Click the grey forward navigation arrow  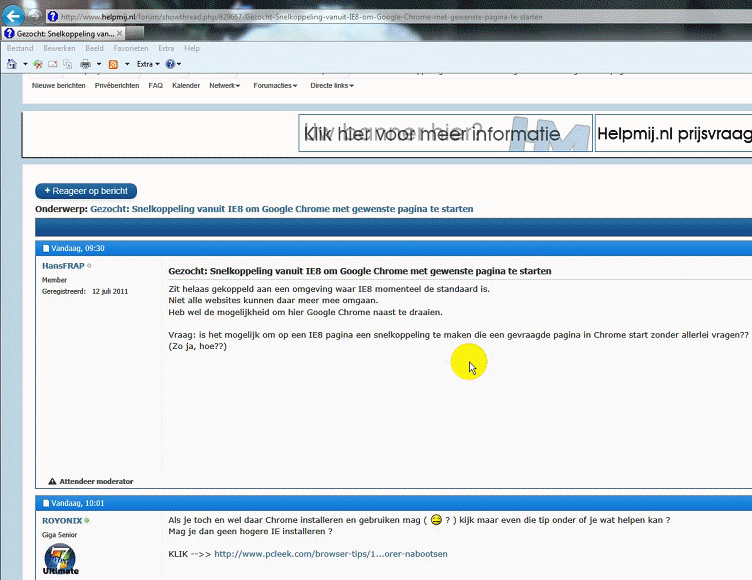pyautogui.click(x=35, y=16)
